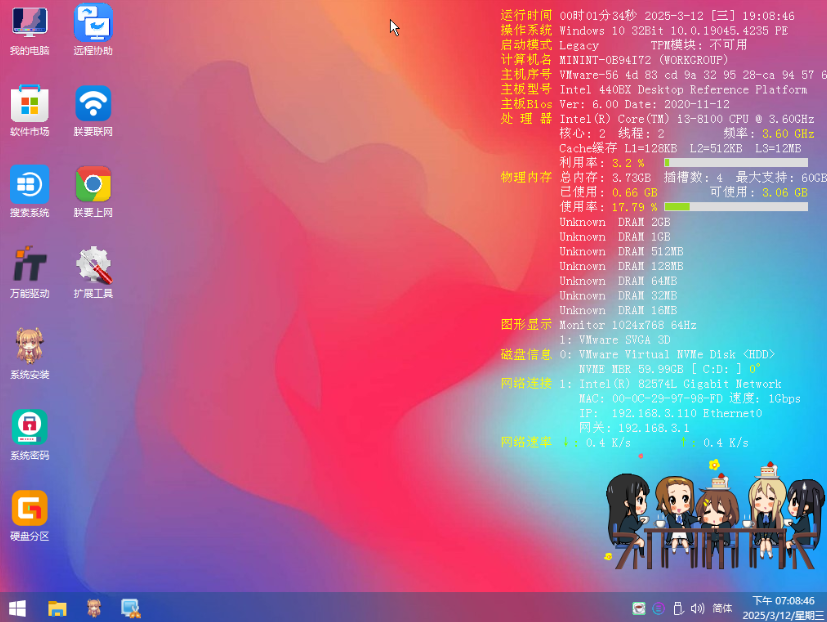Image resolution: width=827 pixels, height=622 pixels.
Task: Select the 联要联网 Wi-Fi icon
Action: [x=93, y=111]
